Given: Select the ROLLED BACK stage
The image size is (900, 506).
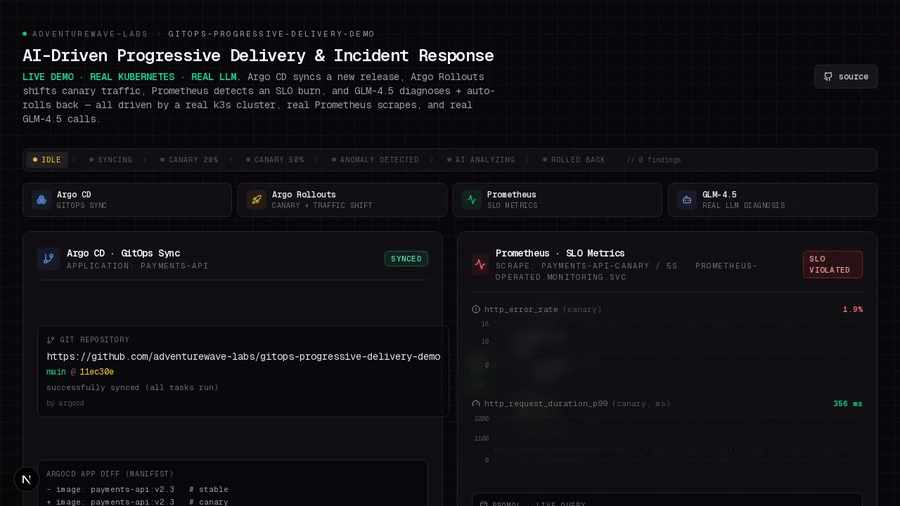Looking at the screenshot, I should pos(573,159).
